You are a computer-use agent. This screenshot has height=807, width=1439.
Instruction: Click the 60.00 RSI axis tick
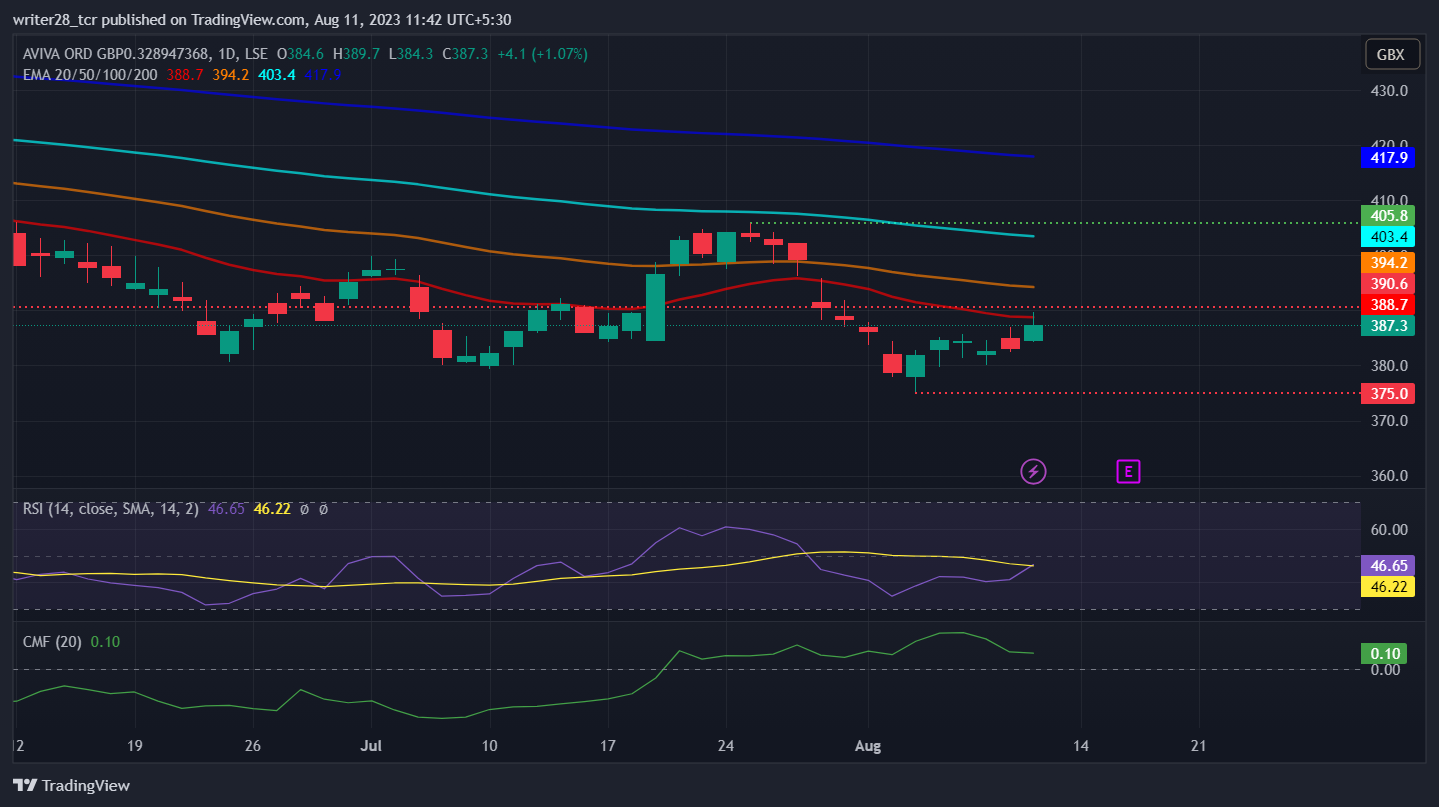pos(1390,530)
